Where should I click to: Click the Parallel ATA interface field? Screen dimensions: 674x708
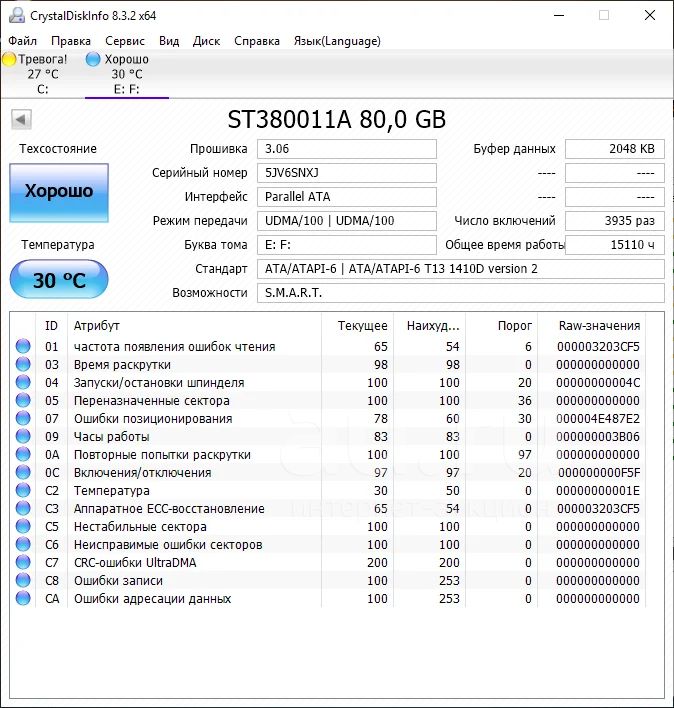[347, 197]
